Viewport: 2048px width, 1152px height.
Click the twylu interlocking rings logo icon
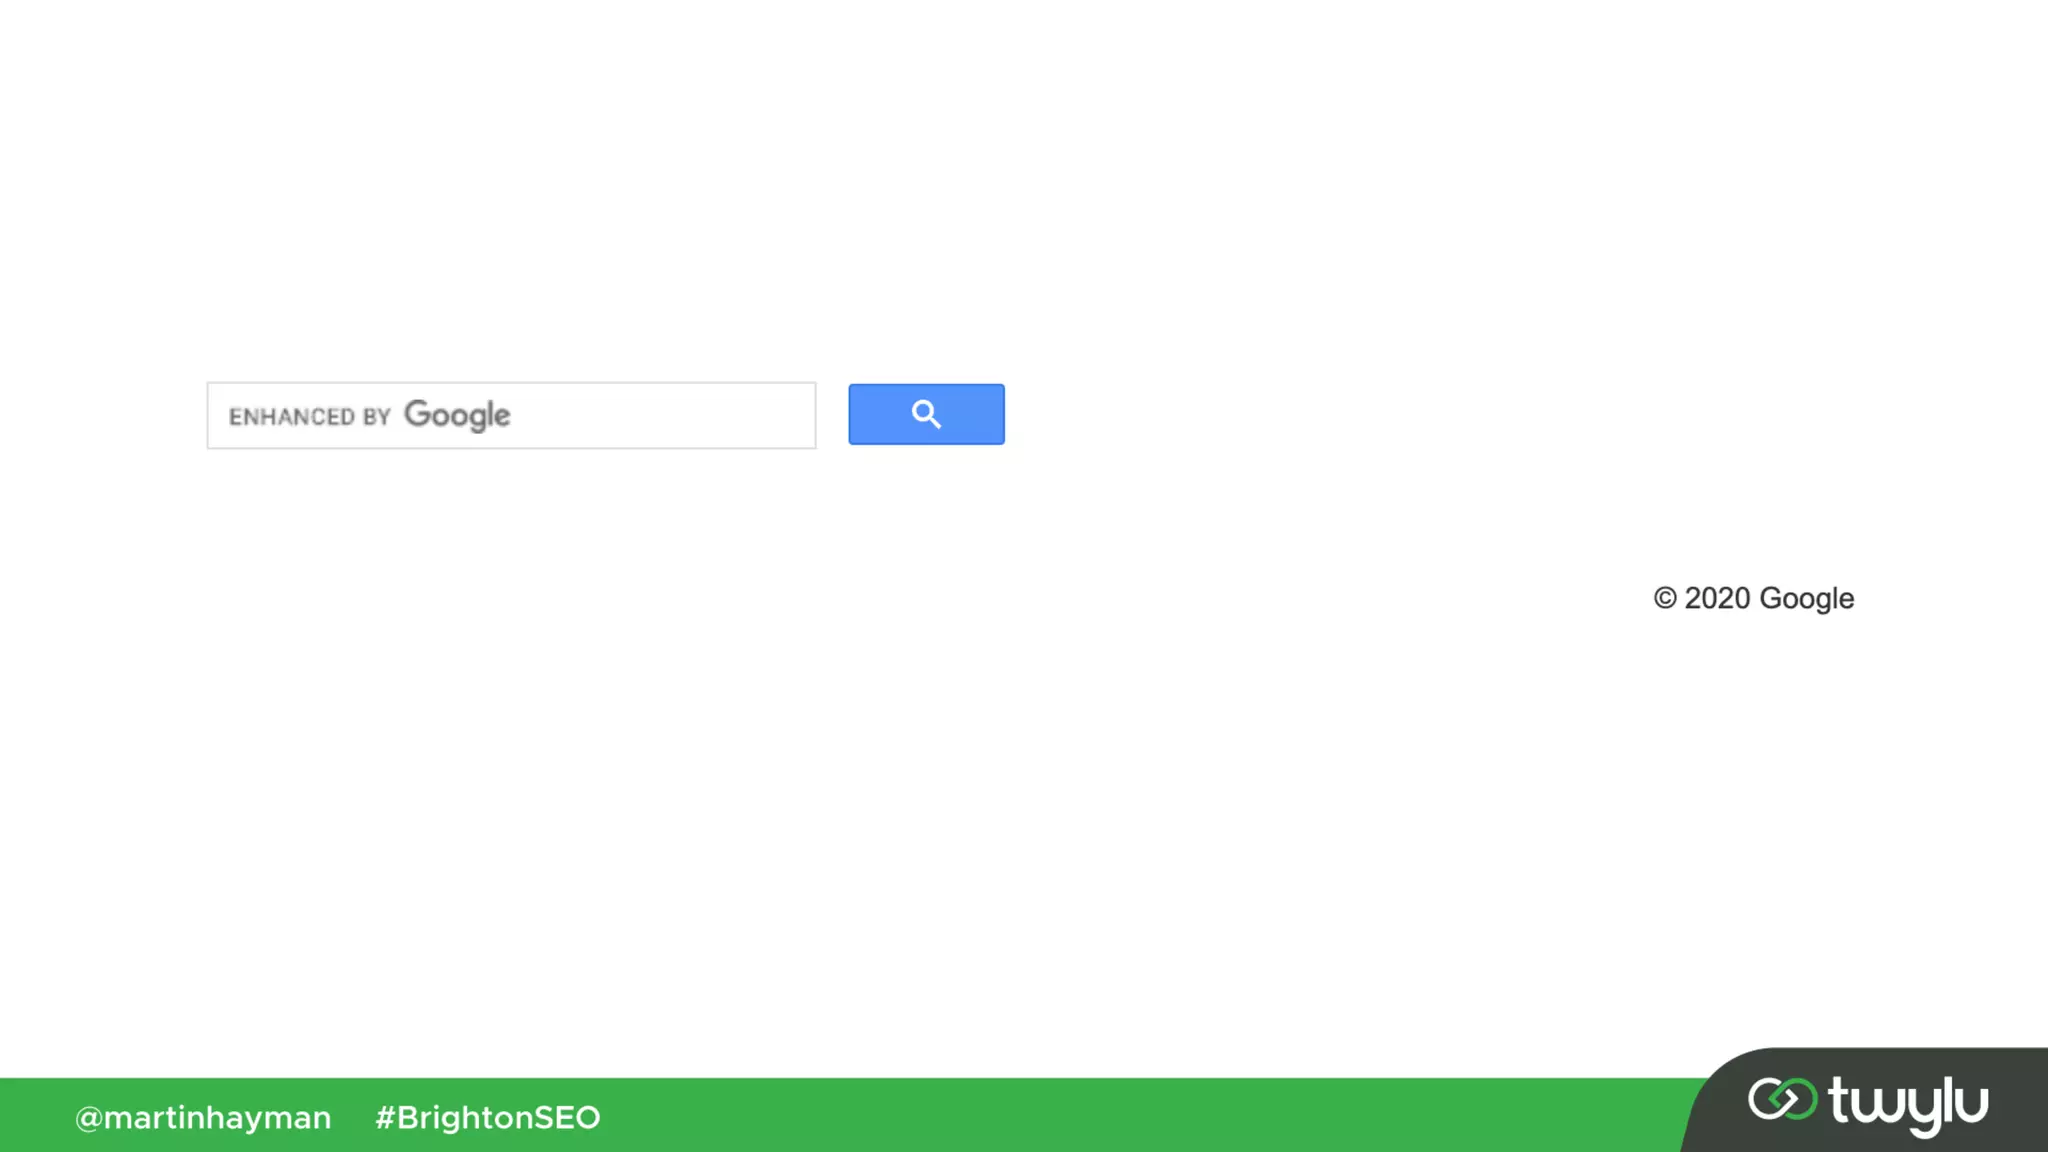click(x=1782, y=1100)
